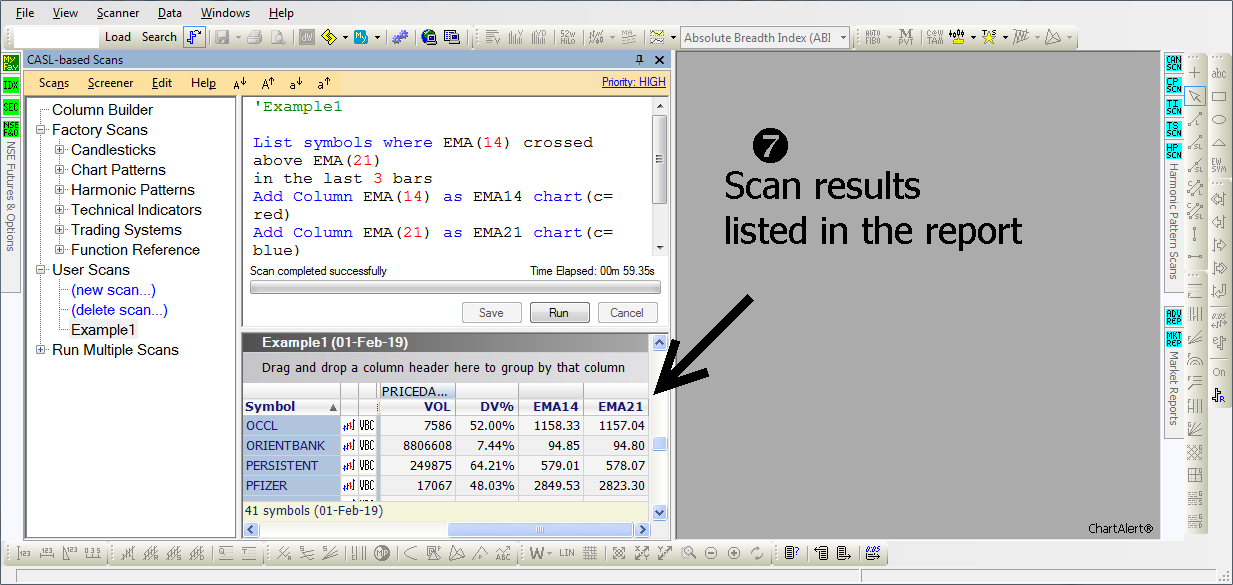
Task: Select the ellipse drawing tool
Action: click(1219, 119)
